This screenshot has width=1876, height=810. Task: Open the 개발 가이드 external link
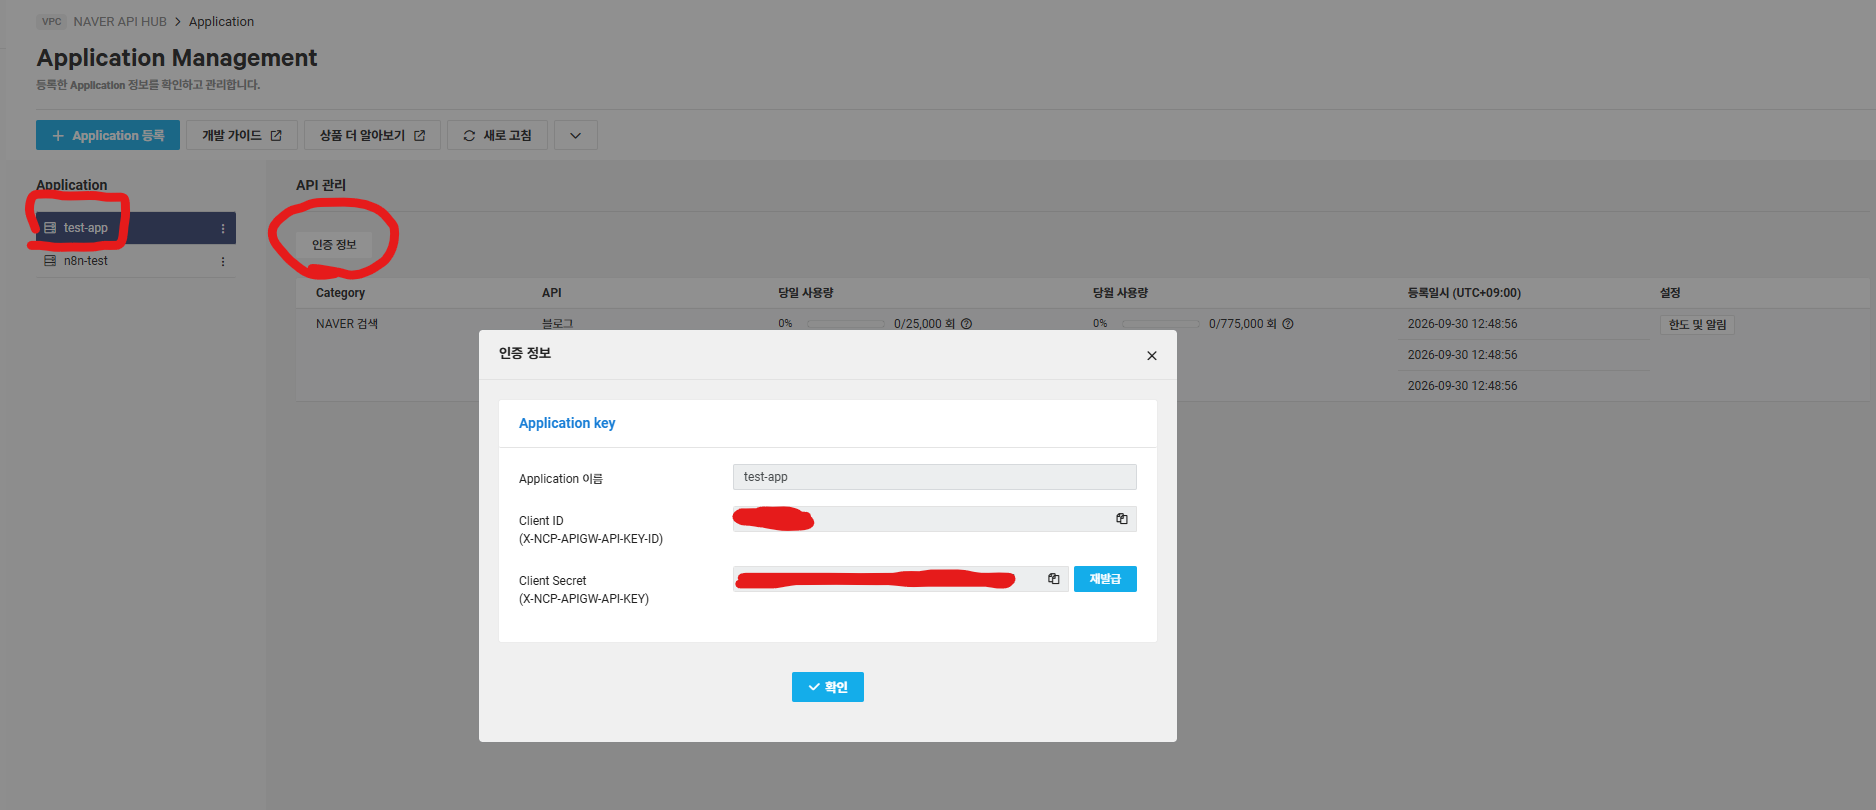242,135
